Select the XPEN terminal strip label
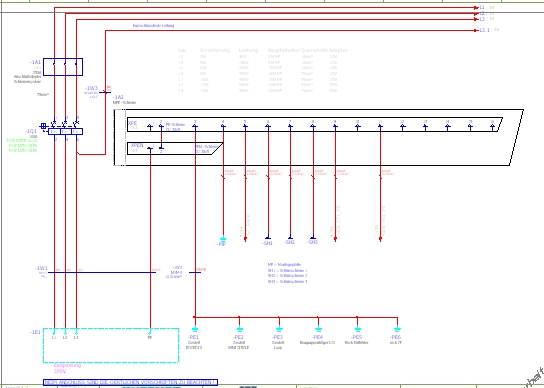This screenshot has width=544, height=388. point(136,145)
